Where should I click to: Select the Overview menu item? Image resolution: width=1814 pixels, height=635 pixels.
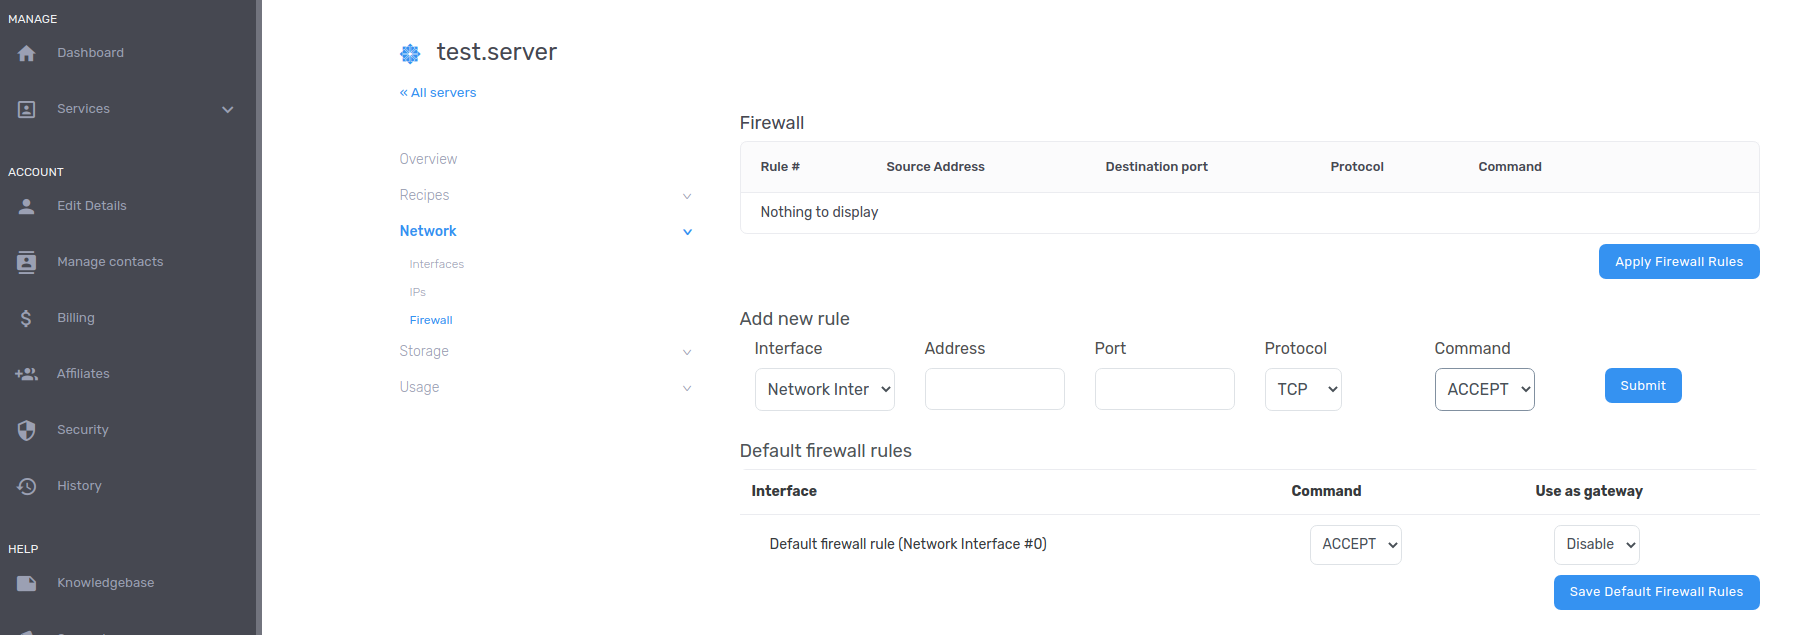428,159
